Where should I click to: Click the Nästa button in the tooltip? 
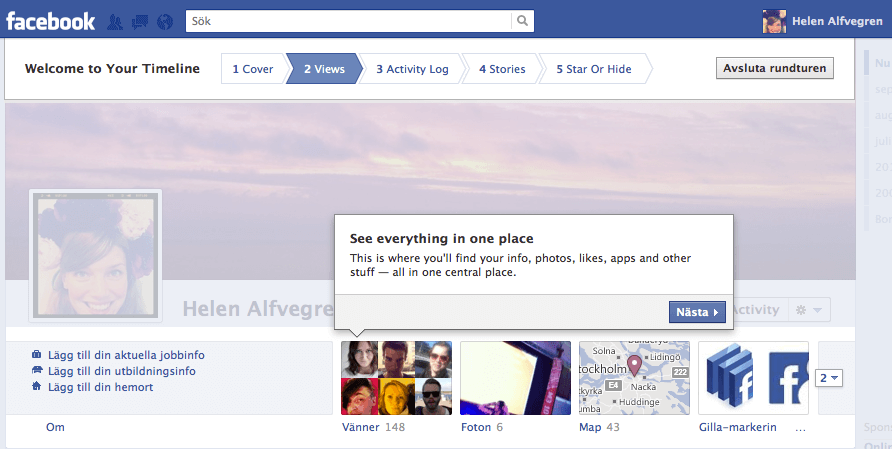697,312
